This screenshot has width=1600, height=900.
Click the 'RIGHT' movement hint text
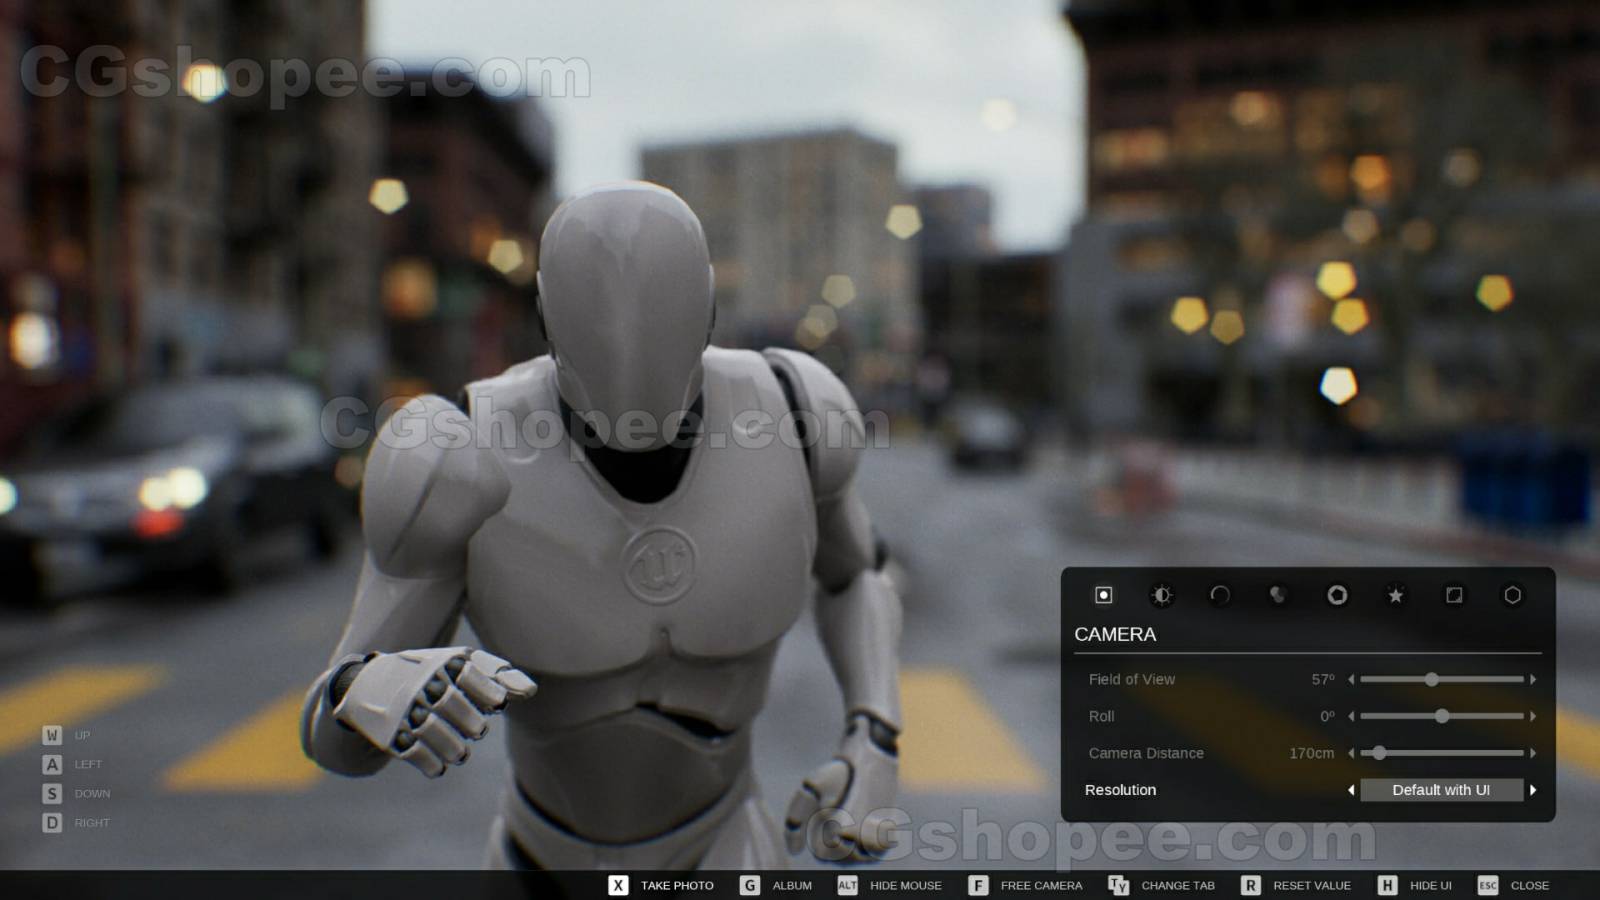[92, 822]
